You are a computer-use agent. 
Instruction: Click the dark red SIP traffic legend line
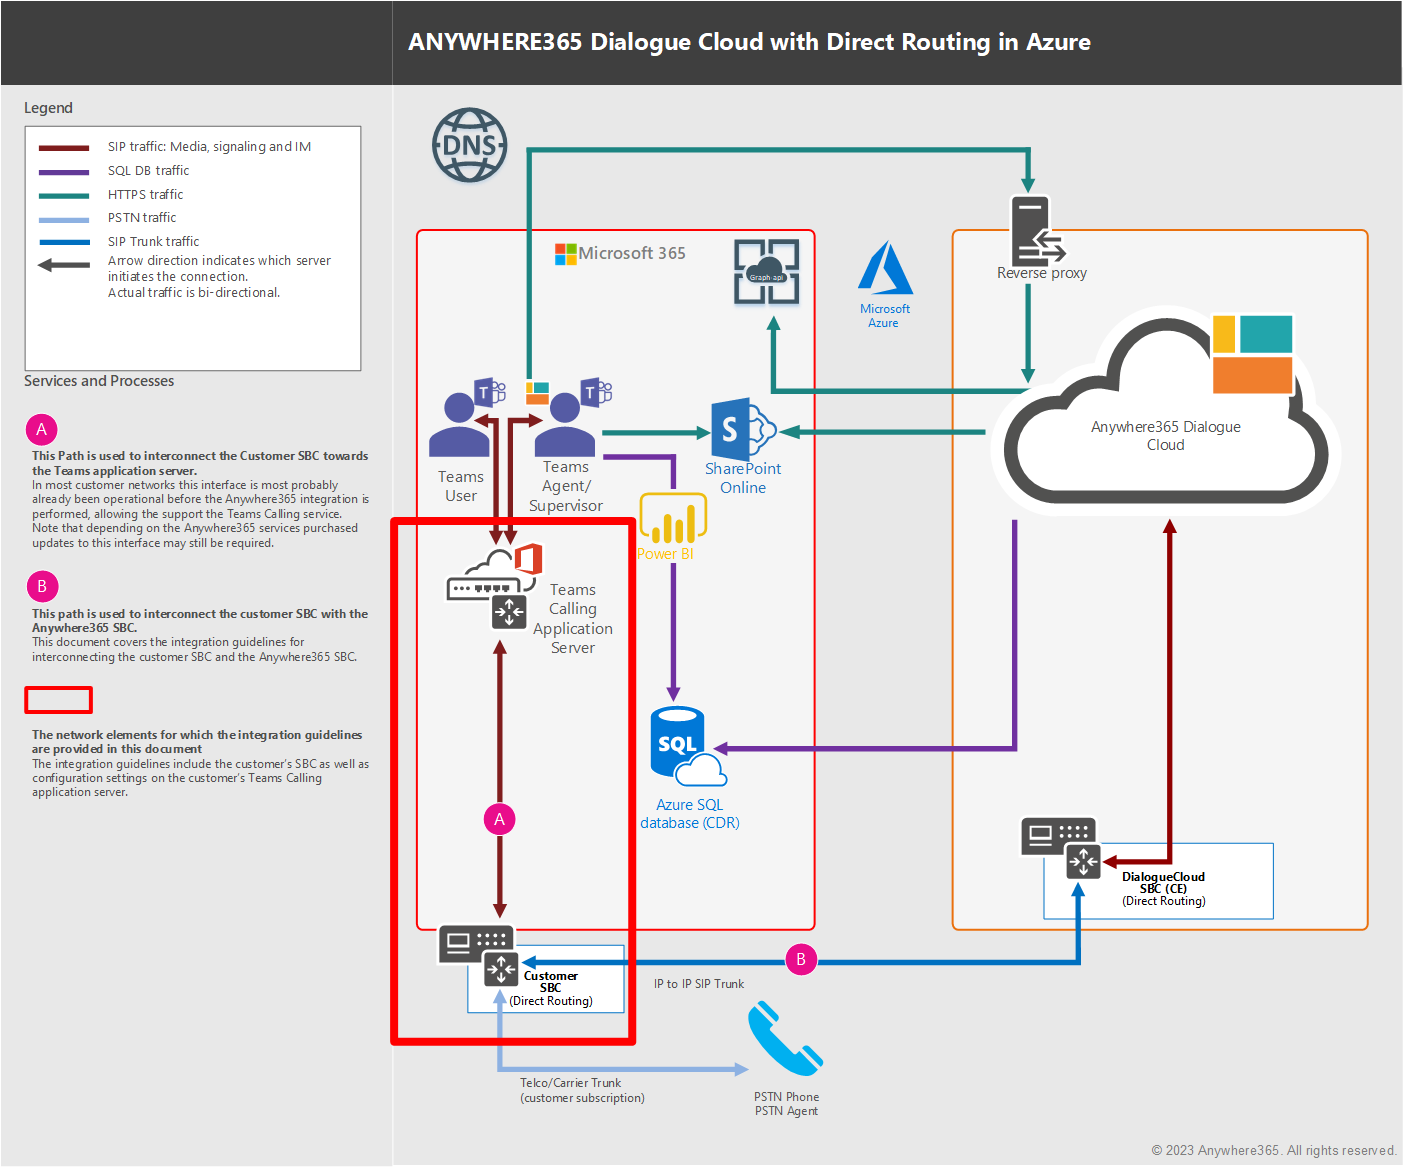point(64,148)
